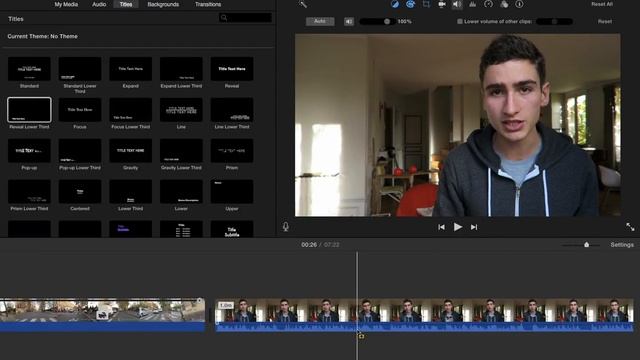The width and height of the screenshot is (640, 360).
Task: Select the Lower Third title thumbnail
Action: coord(131,191)
